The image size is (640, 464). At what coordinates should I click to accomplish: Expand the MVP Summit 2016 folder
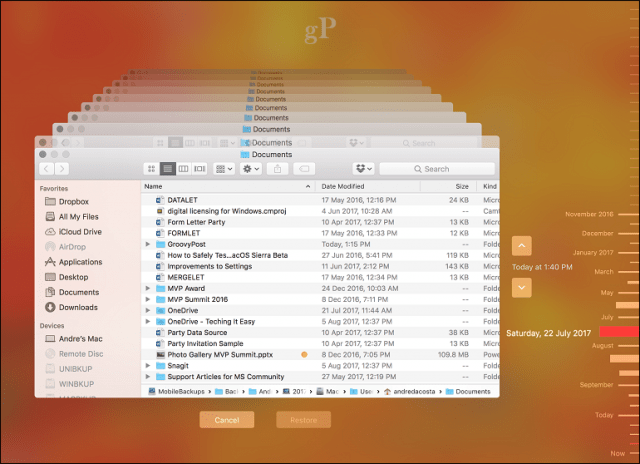[148, 299]
